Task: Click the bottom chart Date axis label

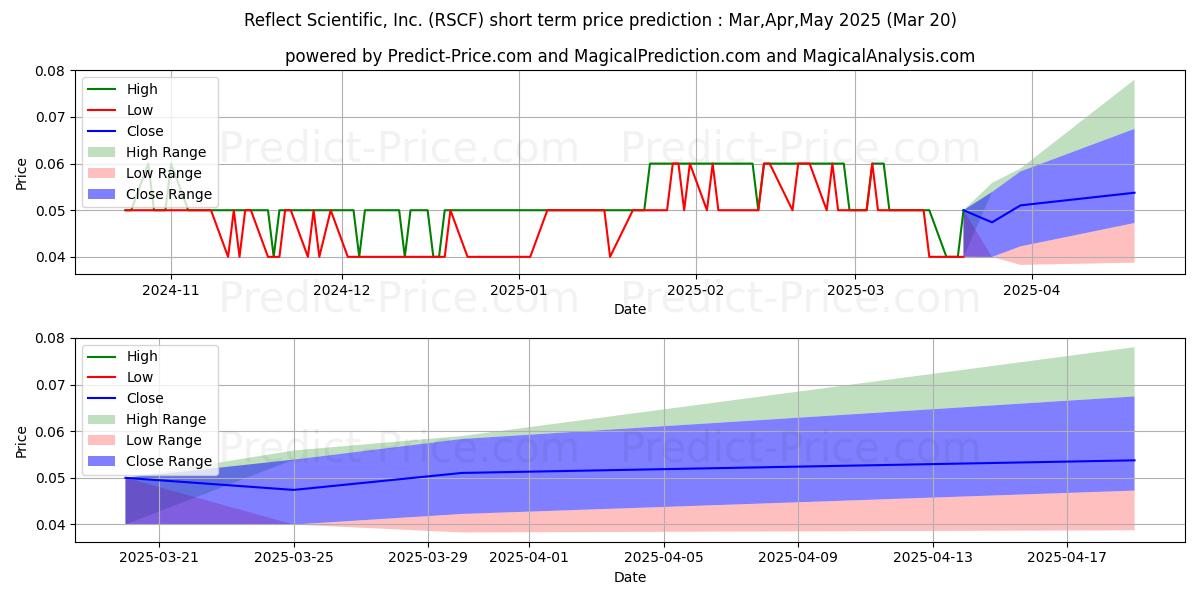Action: coord(630,577)
